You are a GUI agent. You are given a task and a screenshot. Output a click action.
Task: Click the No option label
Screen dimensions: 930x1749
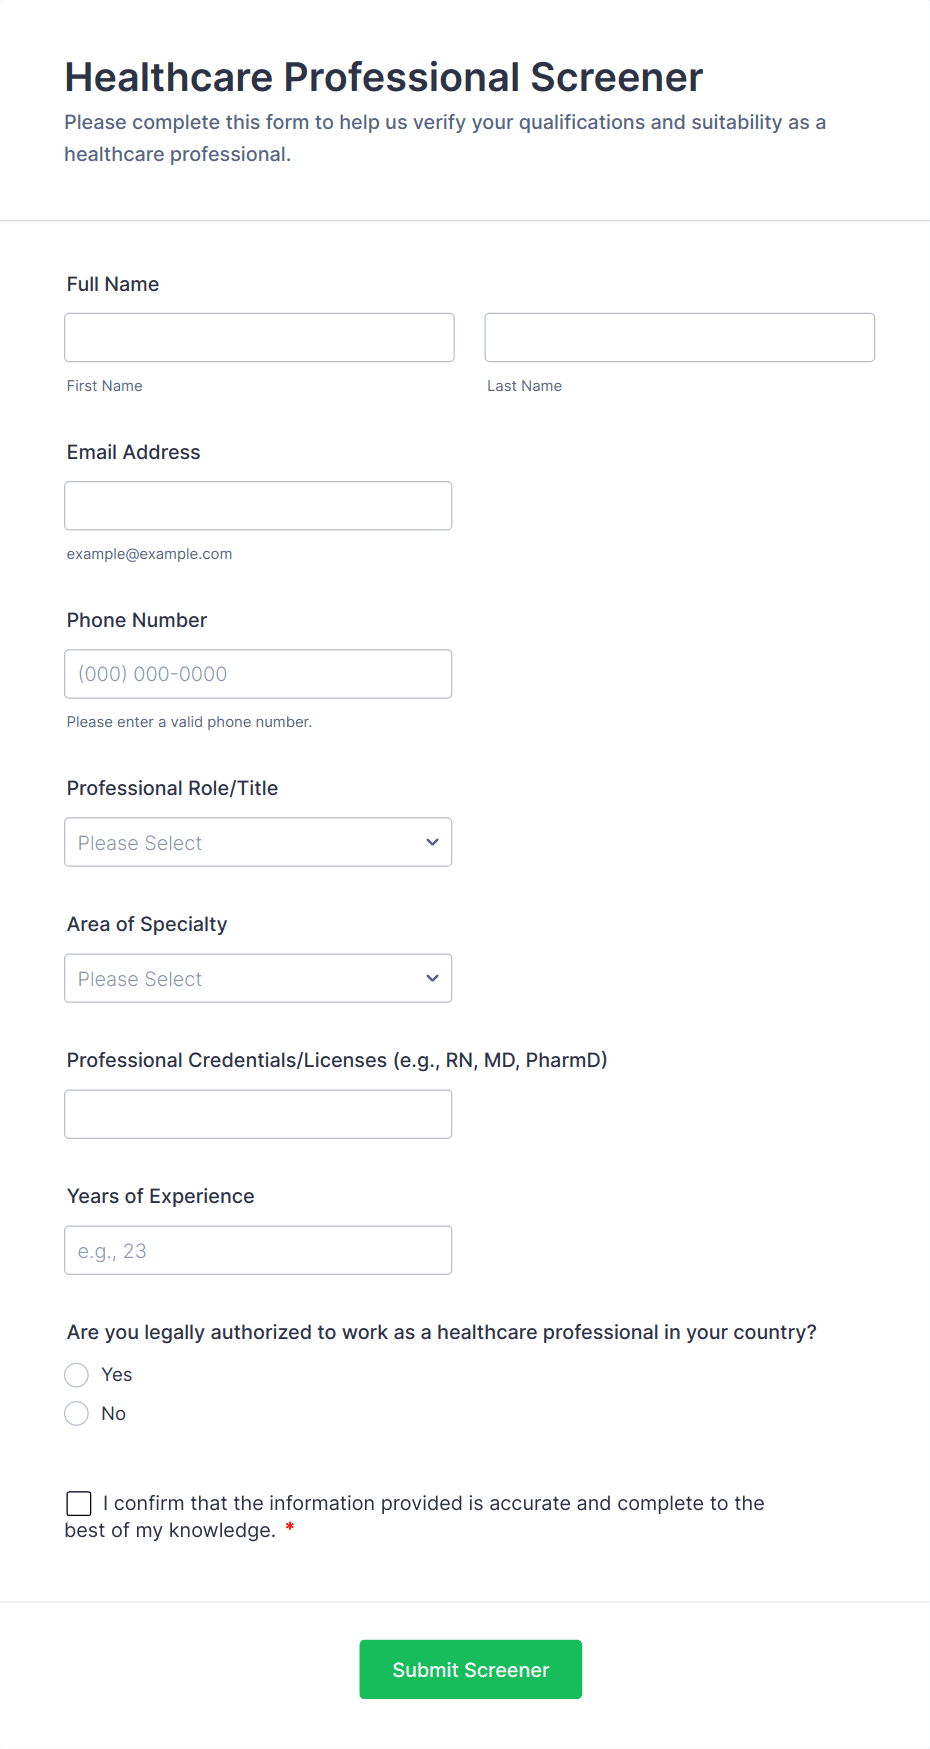[x=114, y=1413]
